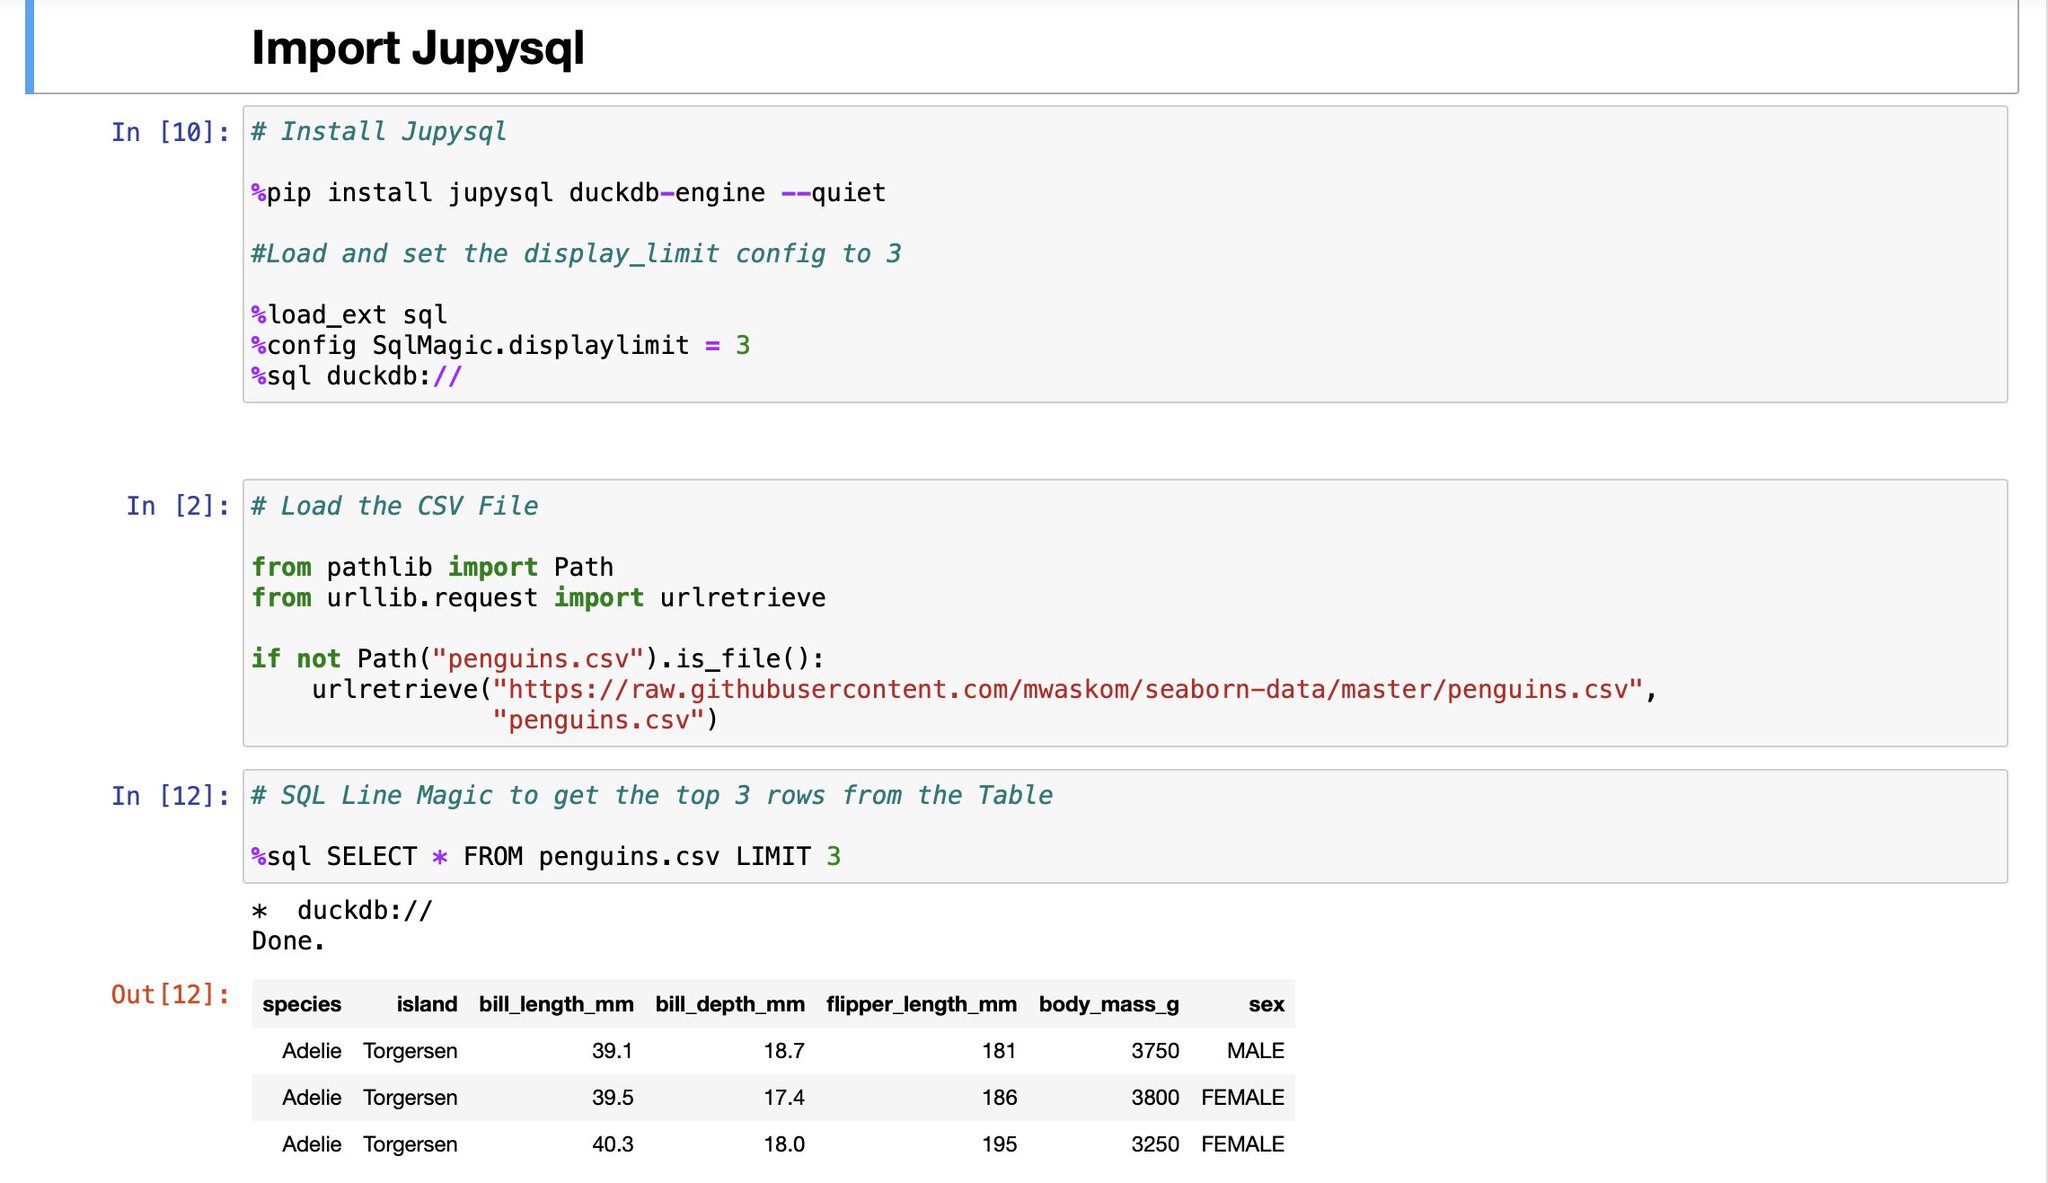2048x1183 pixels.
Task: Click the 'if not Path' is_file condition line
Action: [538, 659]
